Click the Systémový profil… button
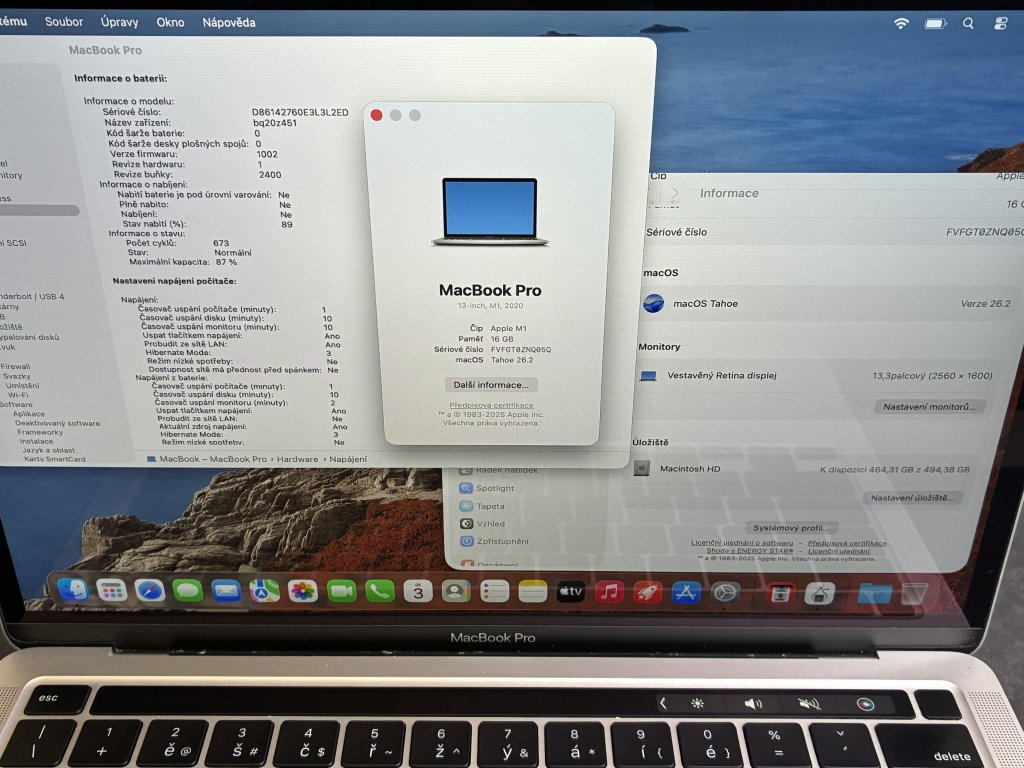This screenshot has height=768, width=1024. pyautogui.click(x=791, y=528)
